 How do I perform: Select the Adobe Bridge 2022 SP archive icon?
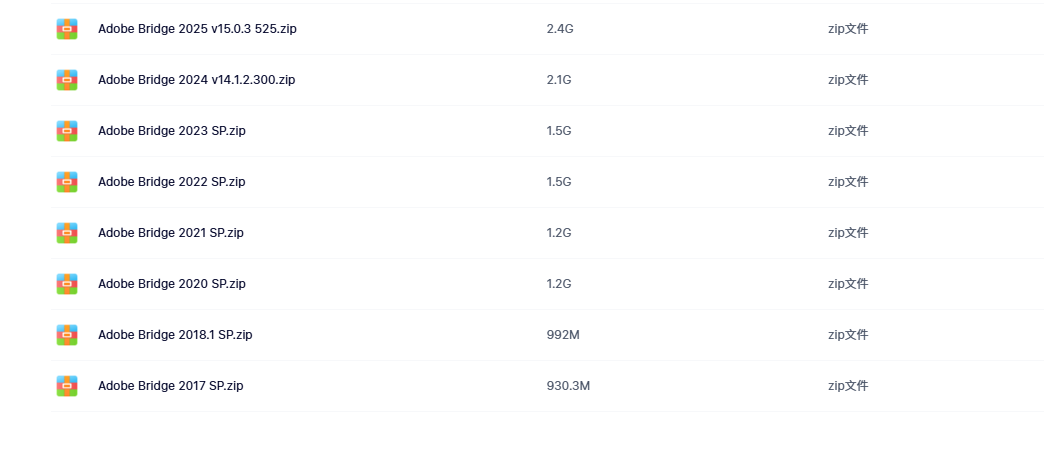tap(67, 182)
